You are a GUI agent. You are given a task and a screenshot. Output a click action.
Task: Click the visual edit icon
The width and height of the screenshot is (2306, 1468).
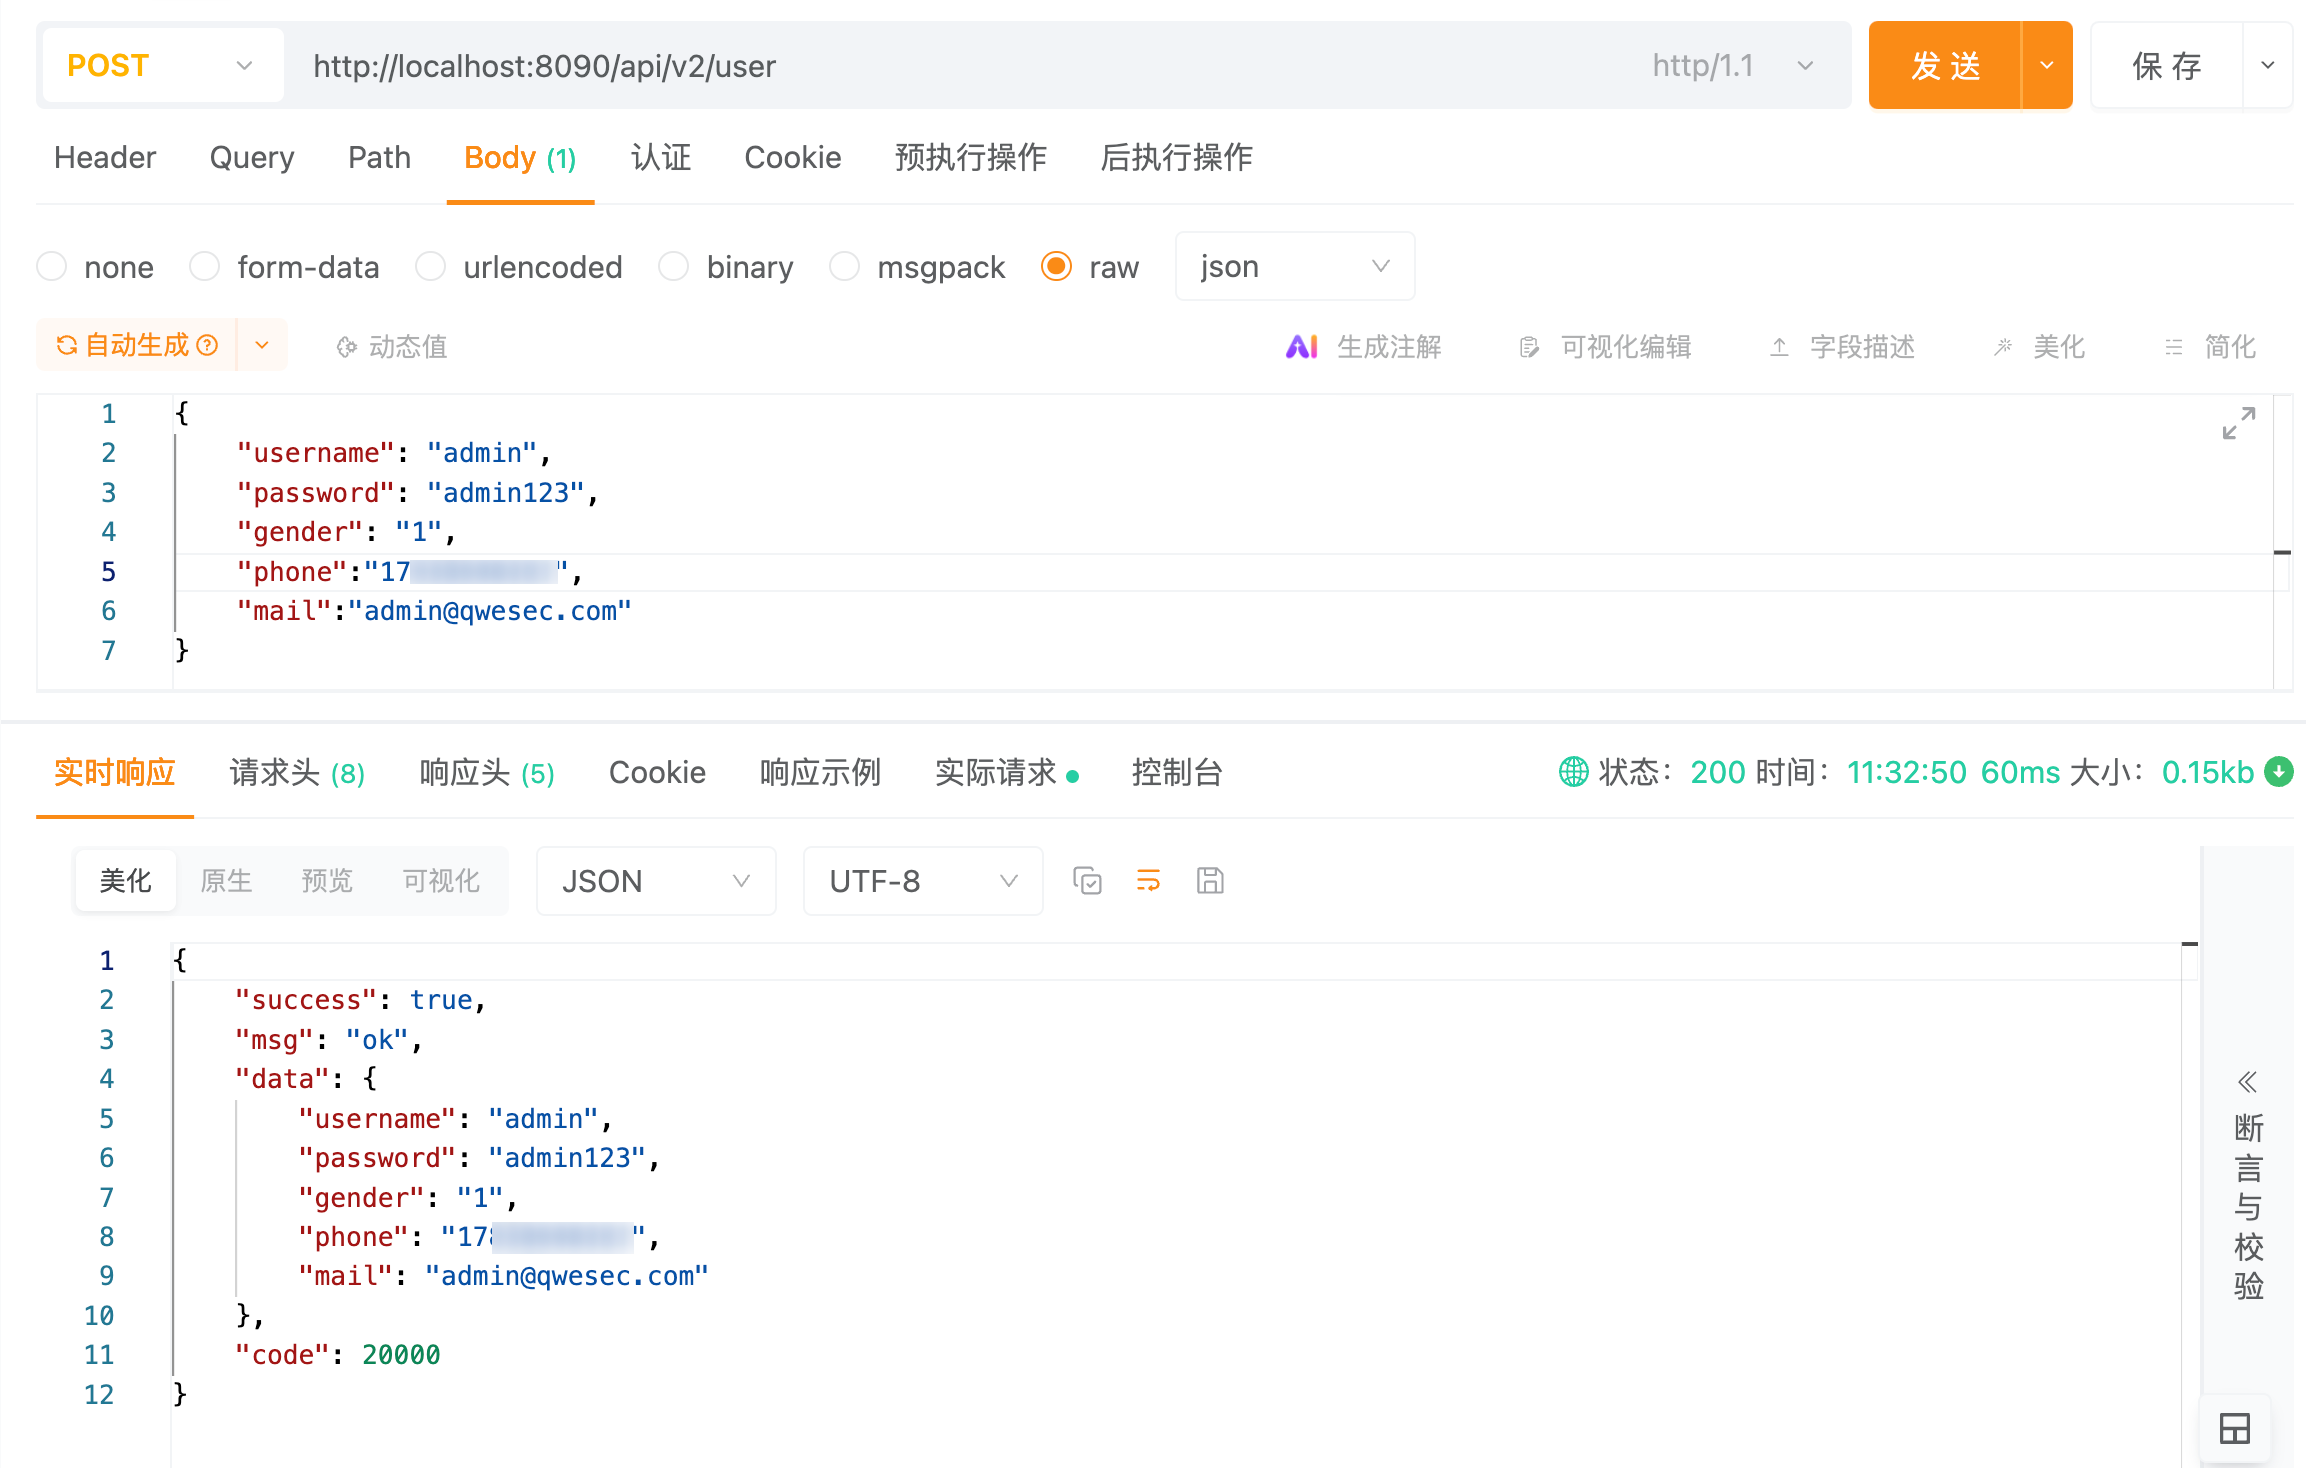pyautogui.click(x=1529, y=347)
